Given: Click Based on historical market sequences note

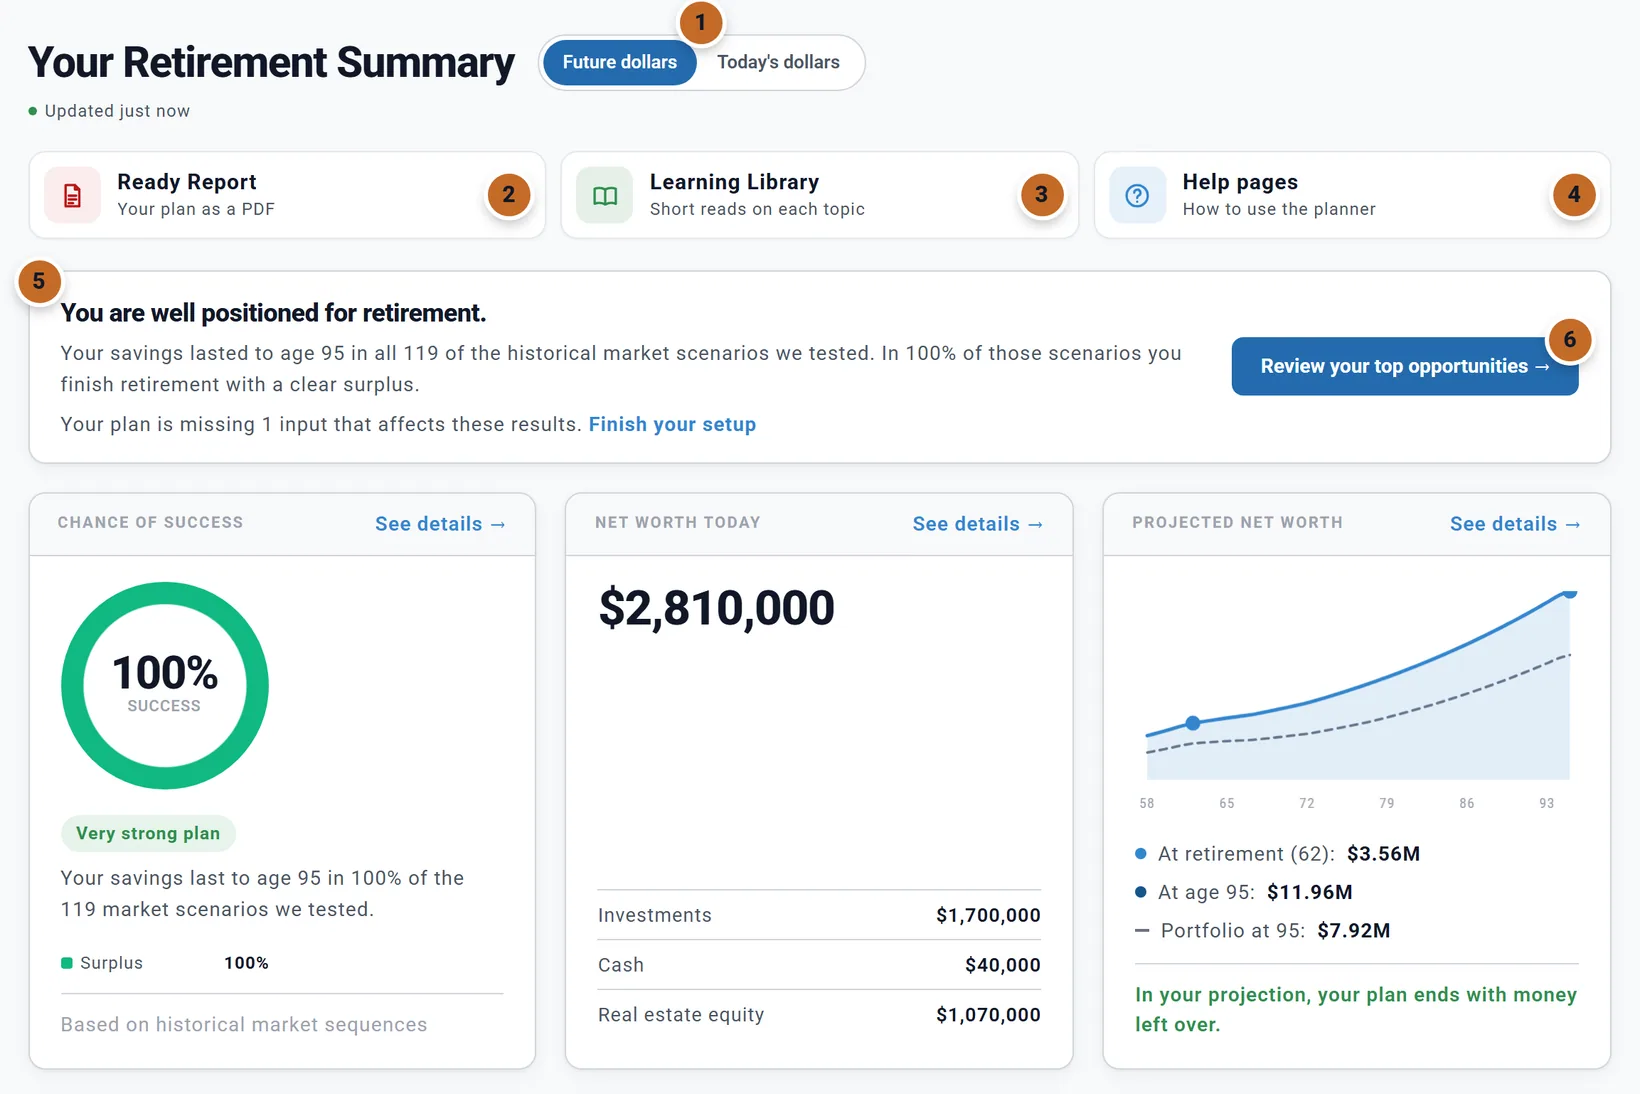Looking at the screenshot, I should click(x=244, y=1025).
